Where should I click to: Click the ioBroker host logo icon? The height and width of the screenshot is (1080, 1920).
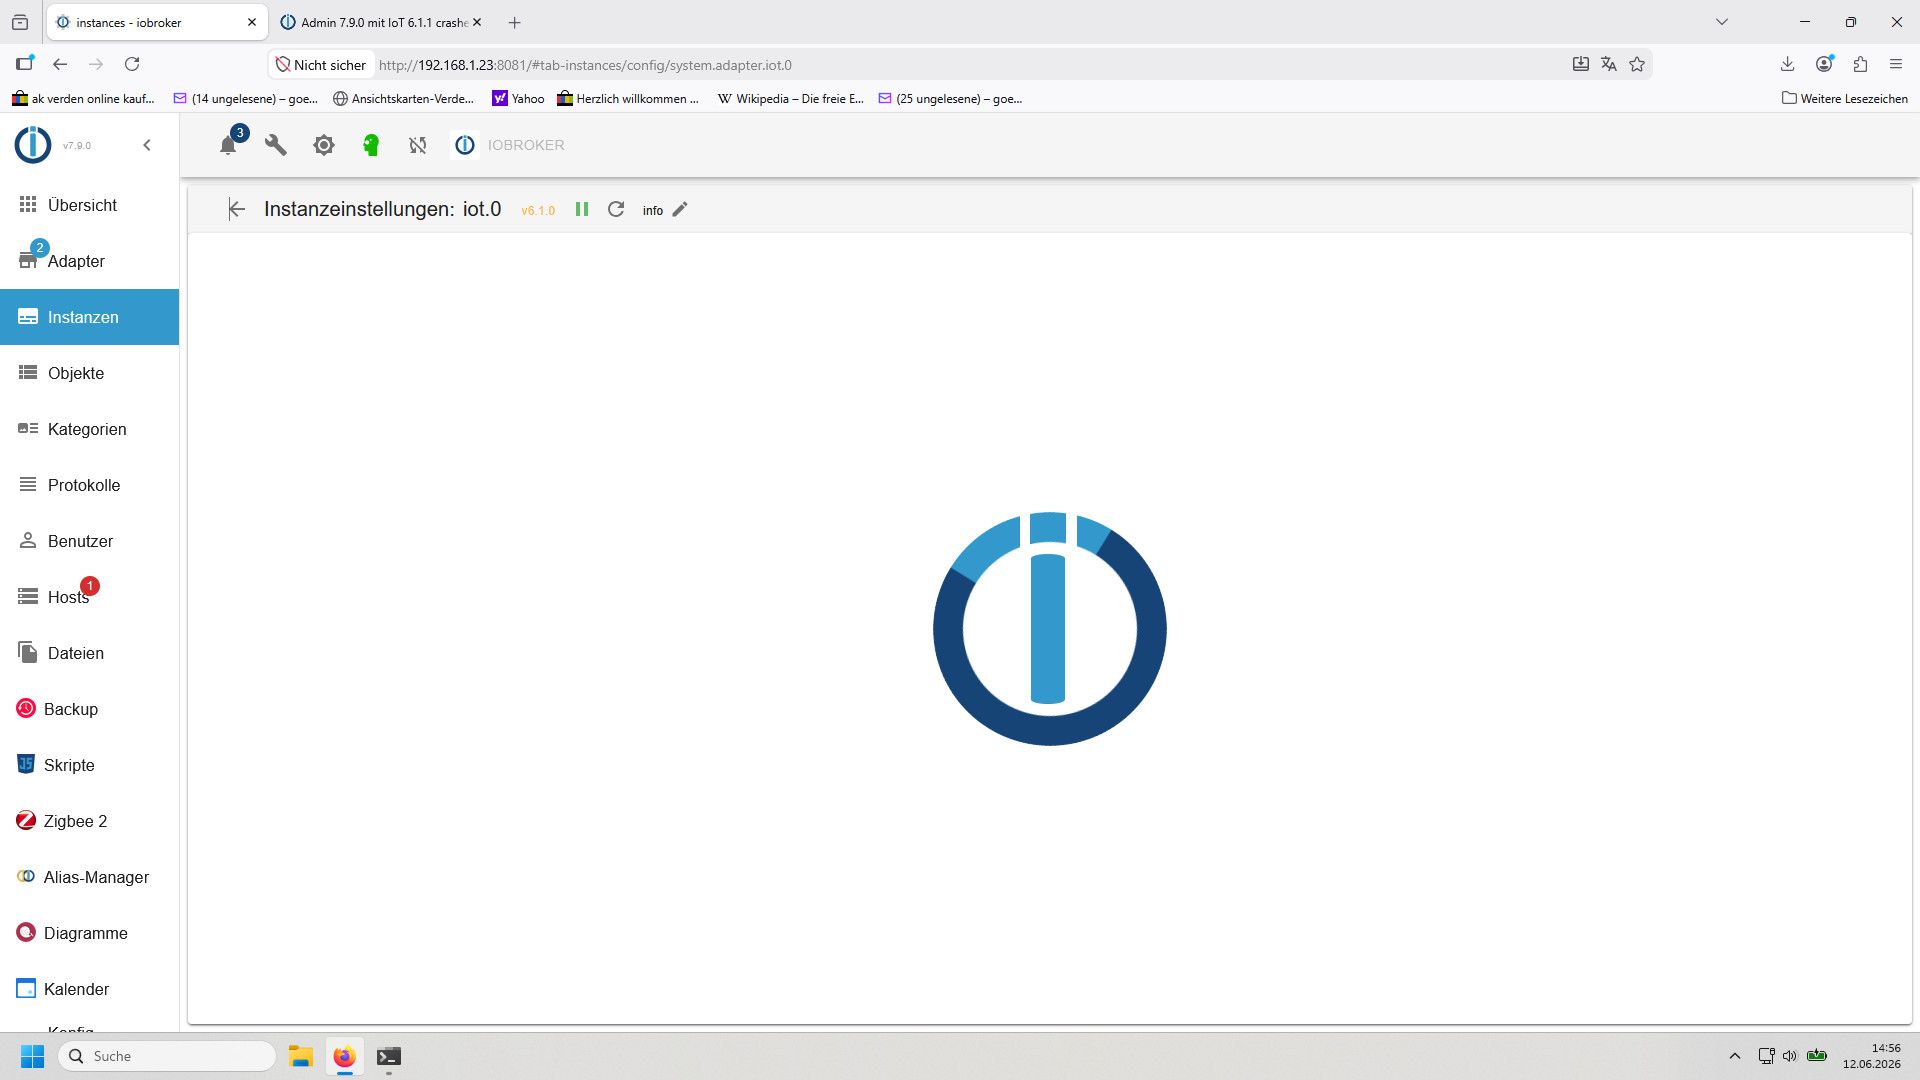click(465, 145)
